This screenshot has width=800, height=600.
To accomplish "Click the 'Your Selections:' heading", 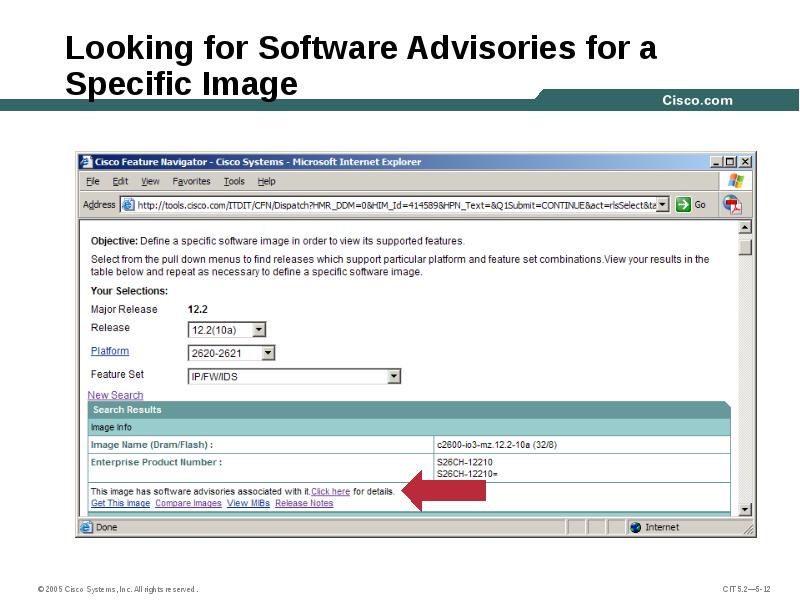I will tap(129, 291).
